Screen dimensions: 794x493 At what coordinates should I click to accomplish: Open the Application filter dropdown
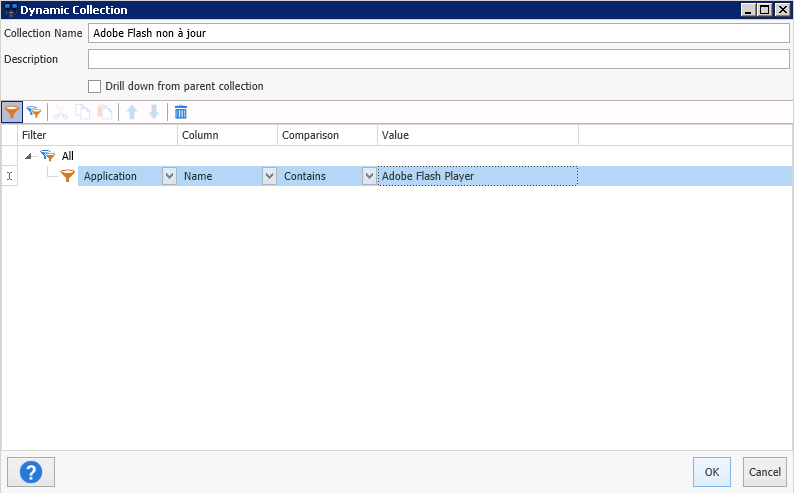click(169, 176)
